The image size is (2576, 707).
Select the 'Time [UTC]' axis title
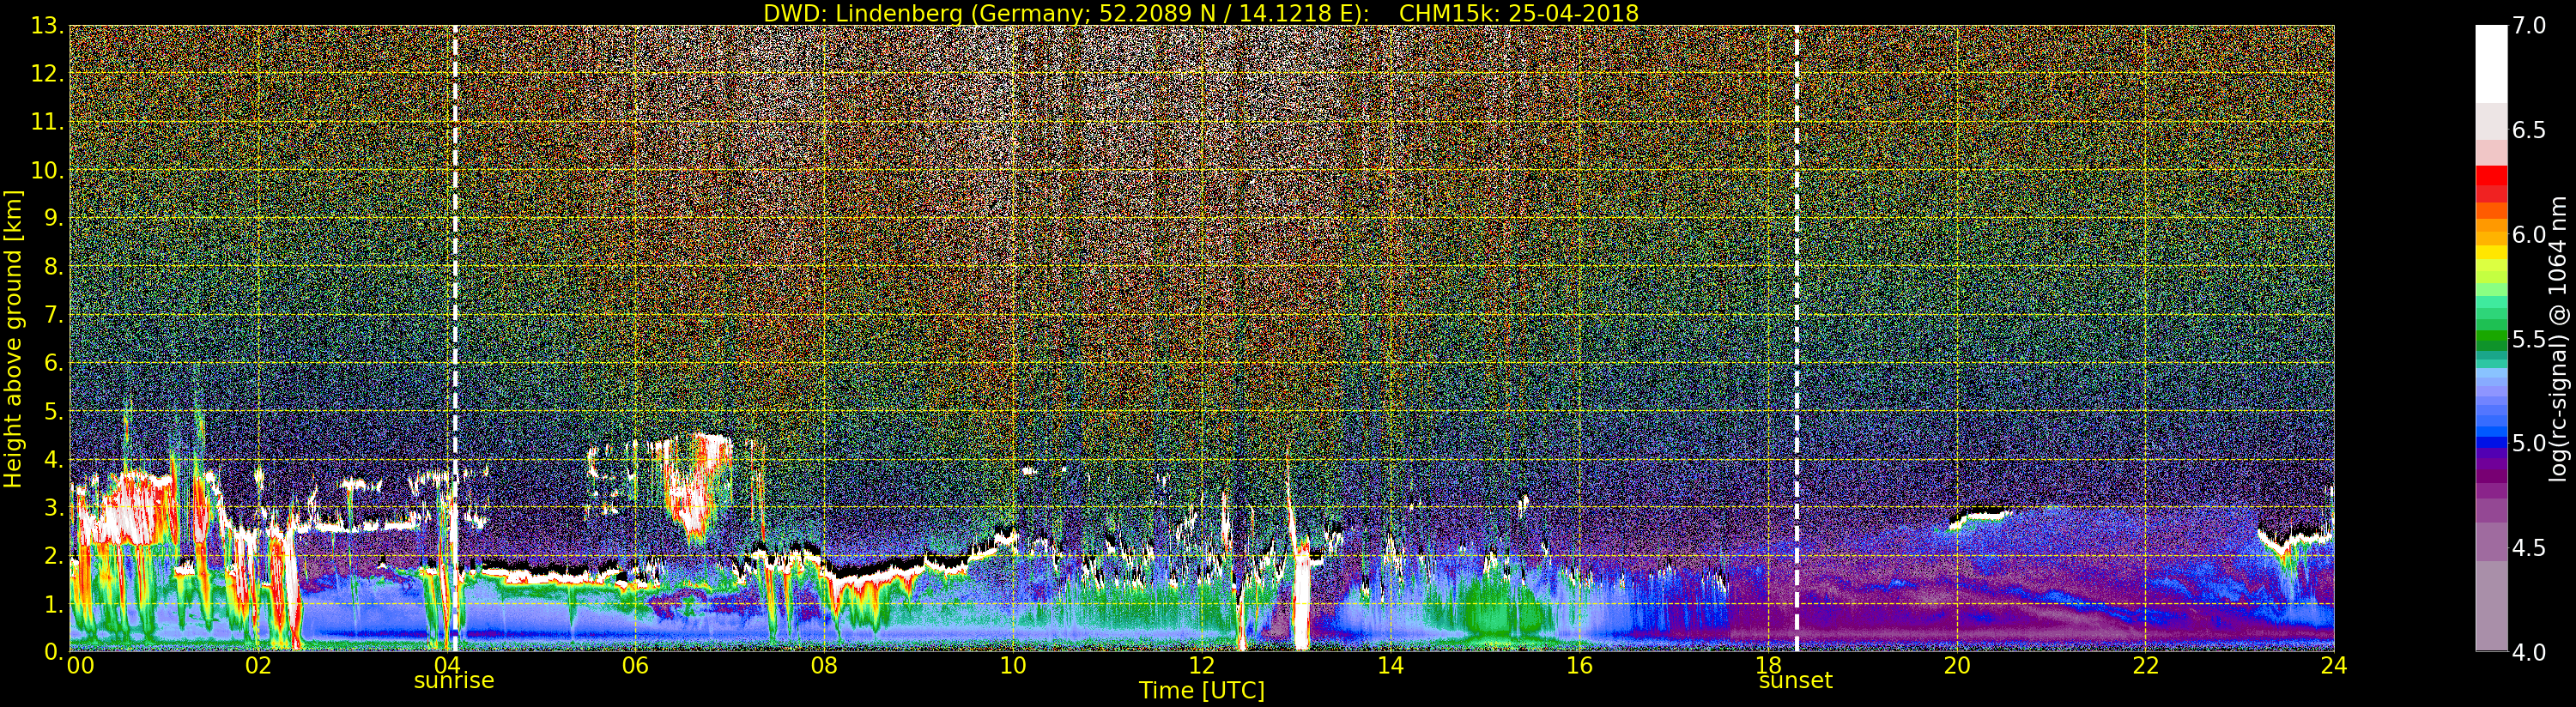1202,691
